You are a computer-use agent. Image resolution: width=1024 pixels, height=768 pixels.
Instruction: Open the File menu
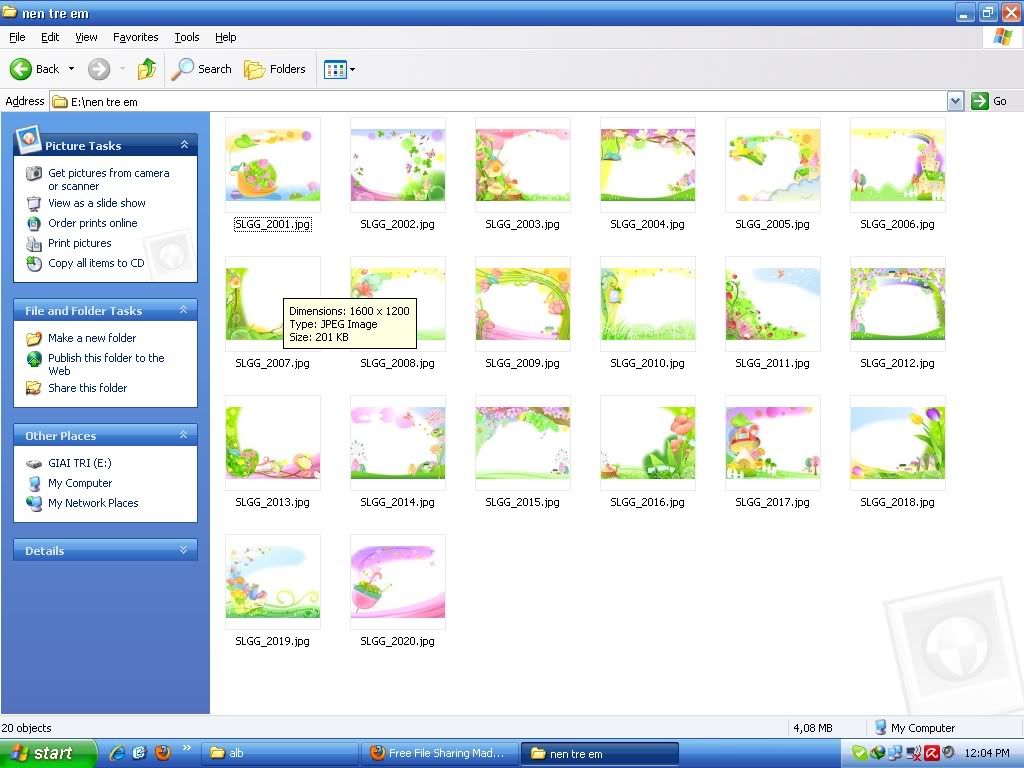coord(17,37)
